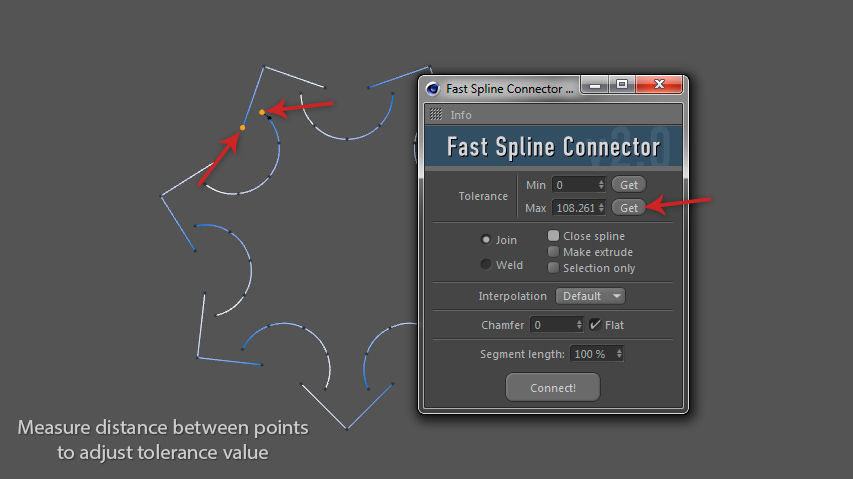Select the Join radio button
Screen dimensions: 853x479
point(486,239)
